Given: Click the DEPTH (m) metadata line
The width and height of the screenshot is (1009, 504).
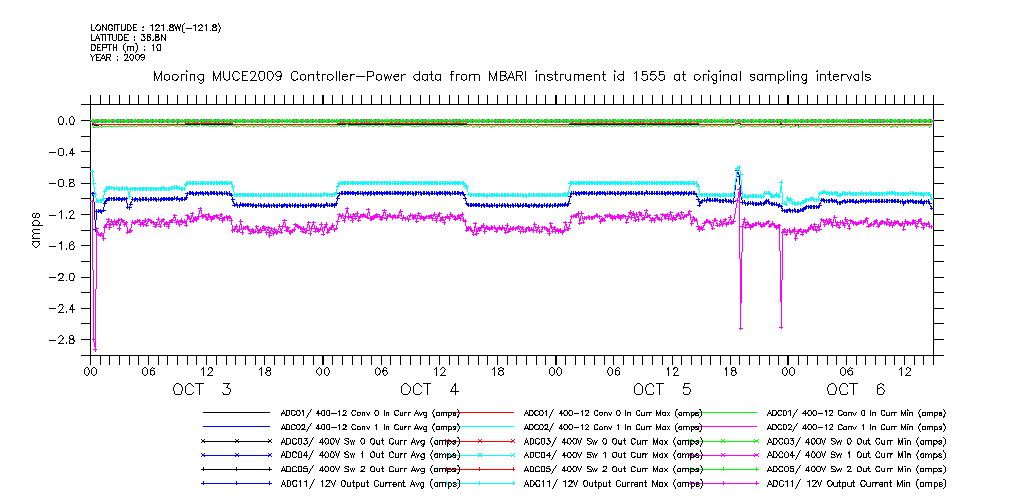Looking at the screenshot, I should click(x=126, y=47).
